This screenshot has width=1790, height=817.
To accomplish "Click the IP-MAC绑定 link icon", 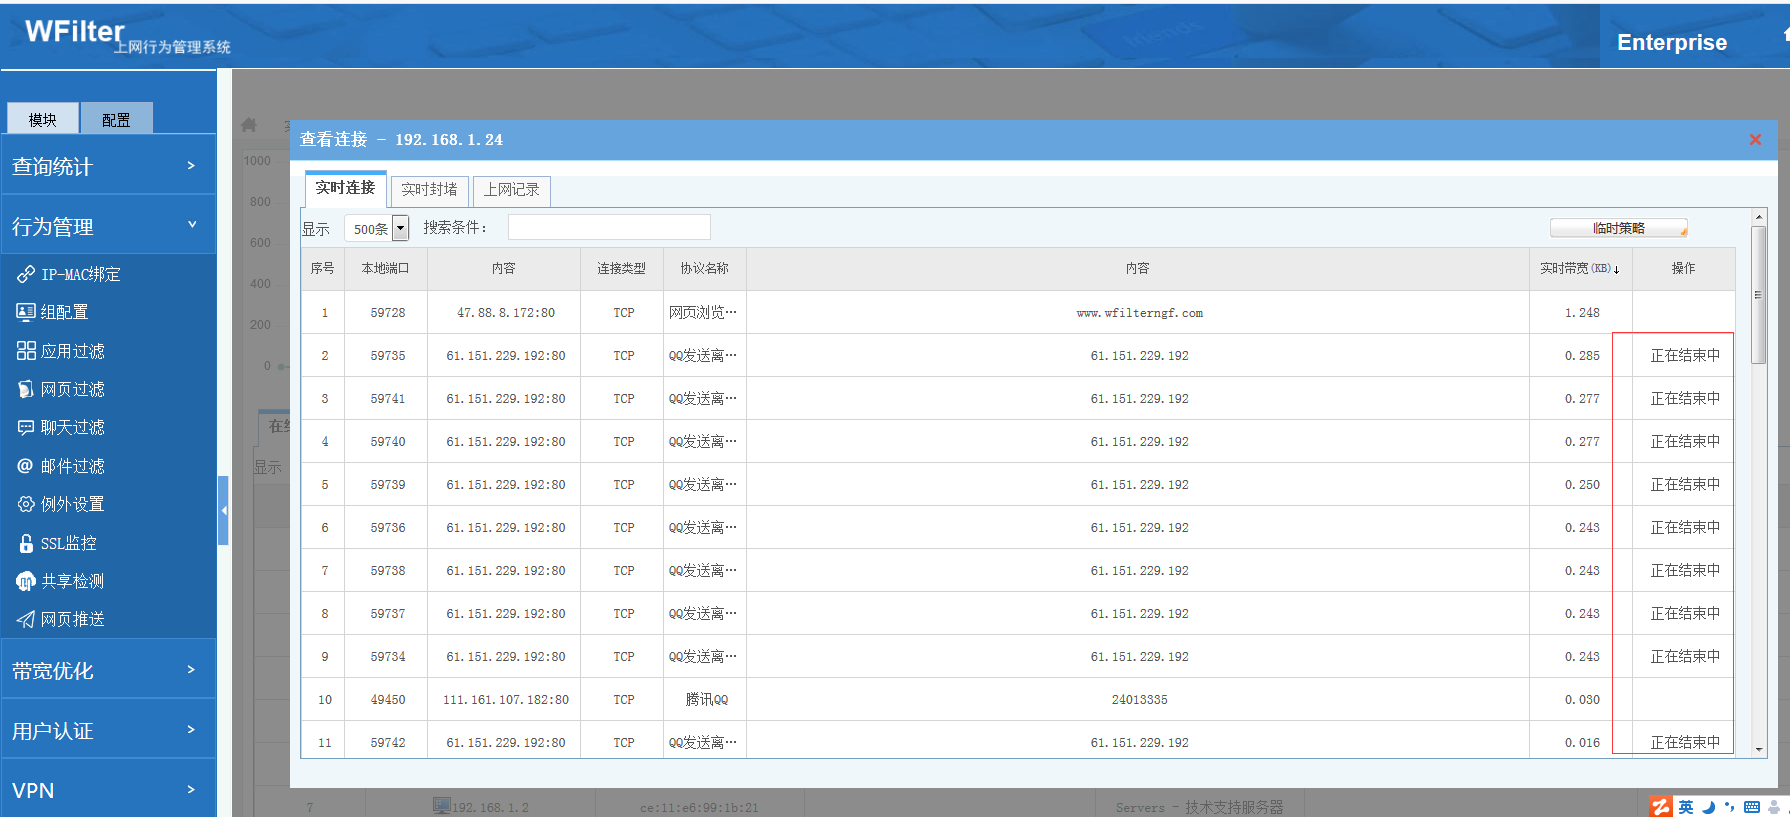I will (26, 274).
